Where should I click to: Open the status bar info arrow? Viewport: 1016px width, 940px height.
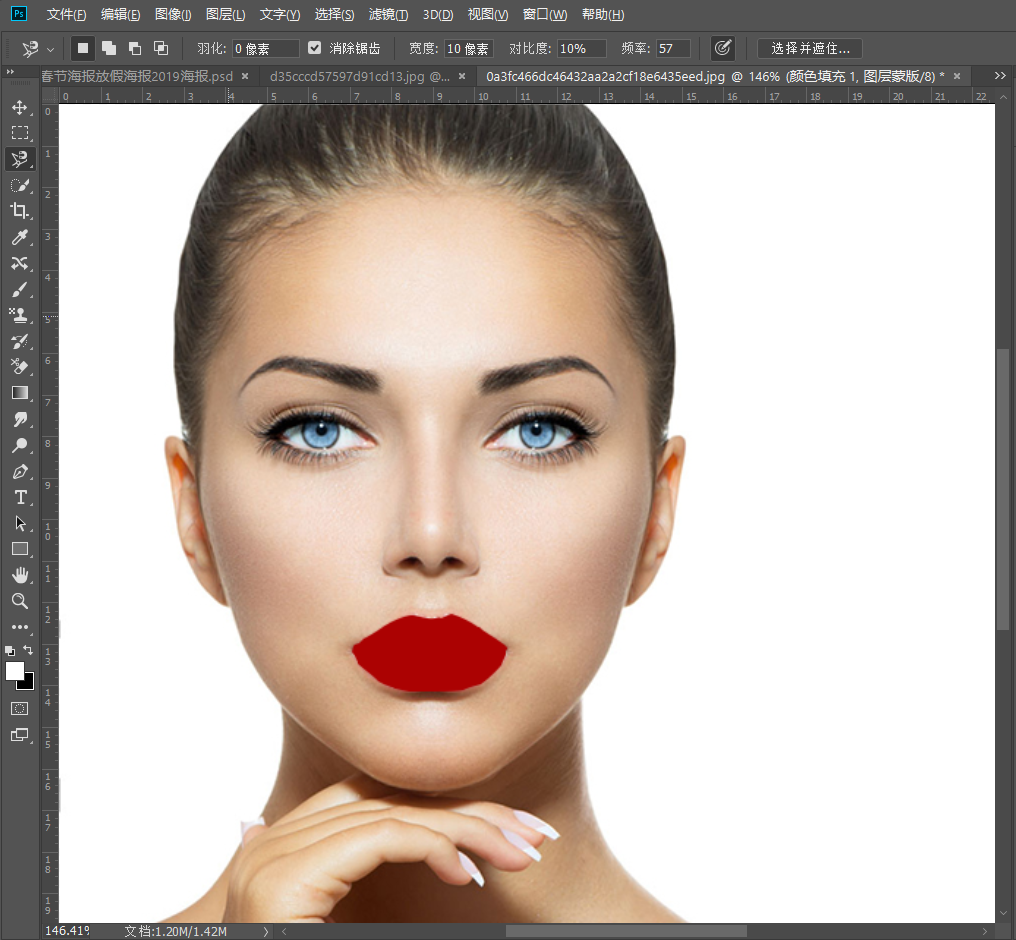coord(266,931)
